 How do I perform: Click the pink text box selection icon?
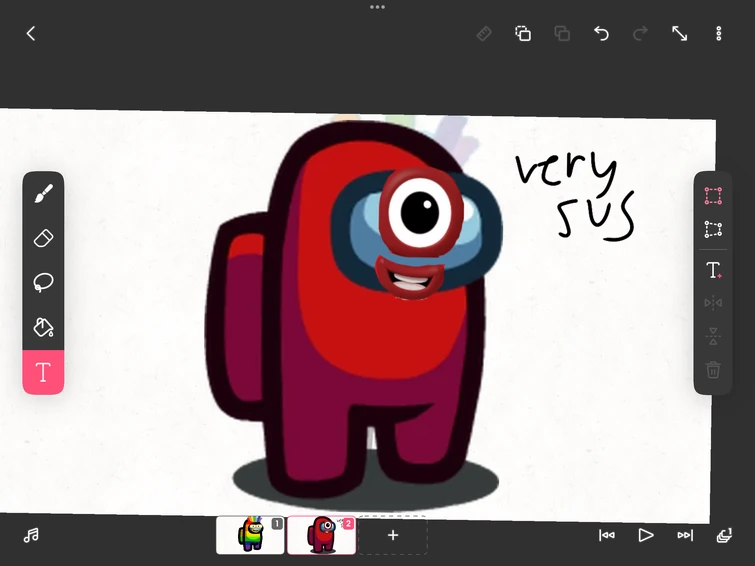click(713, 196)
